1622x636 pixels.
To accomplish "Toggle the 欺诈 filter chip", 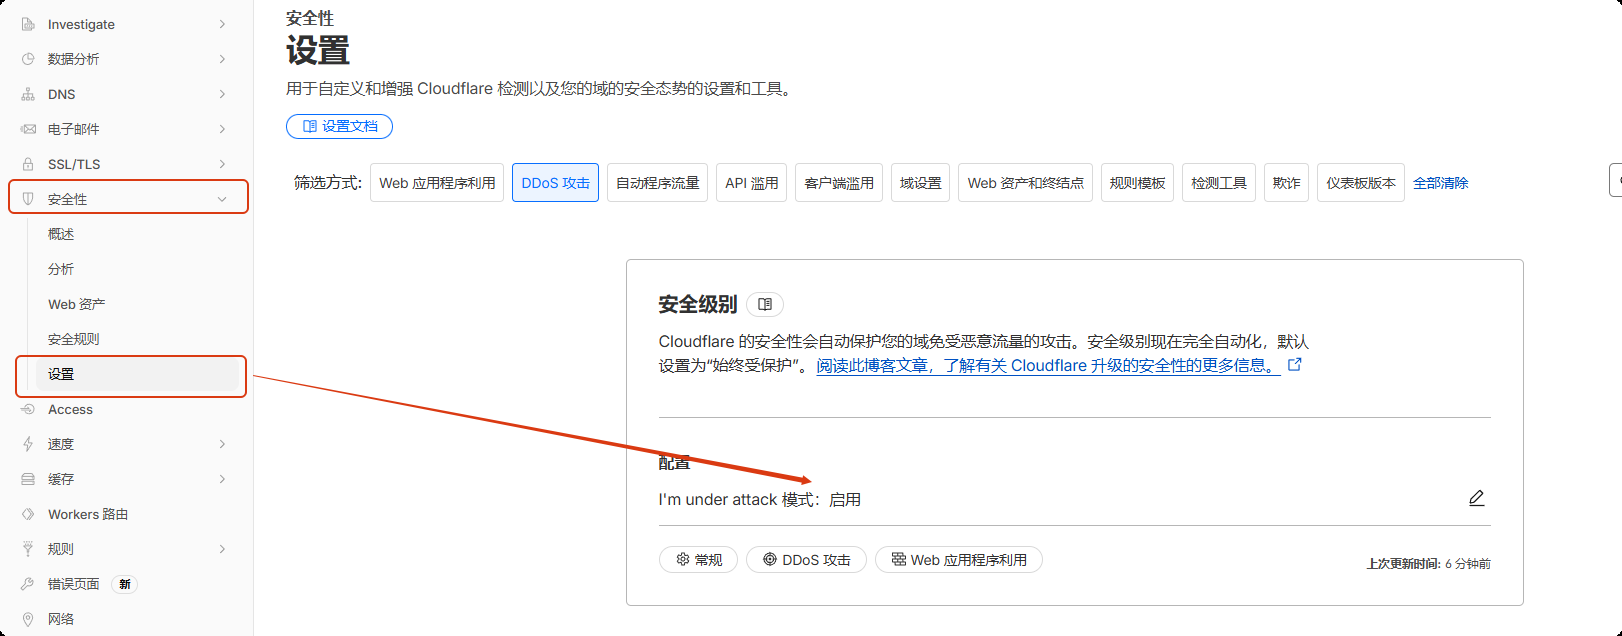I will tap(1286, 183).
